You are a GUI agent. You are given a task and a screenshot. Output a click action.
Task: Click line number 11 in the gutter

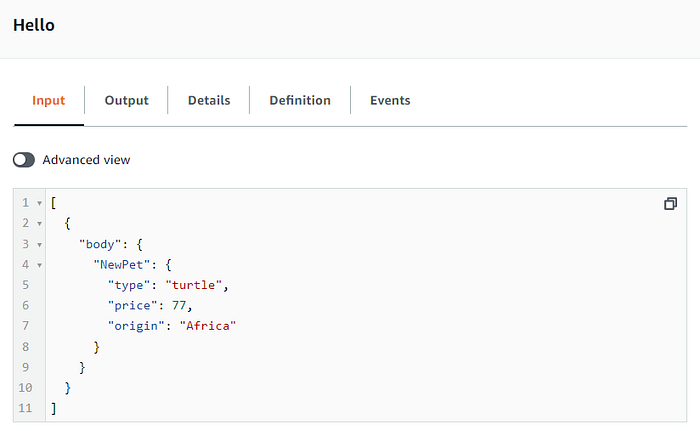coord(25,408)
